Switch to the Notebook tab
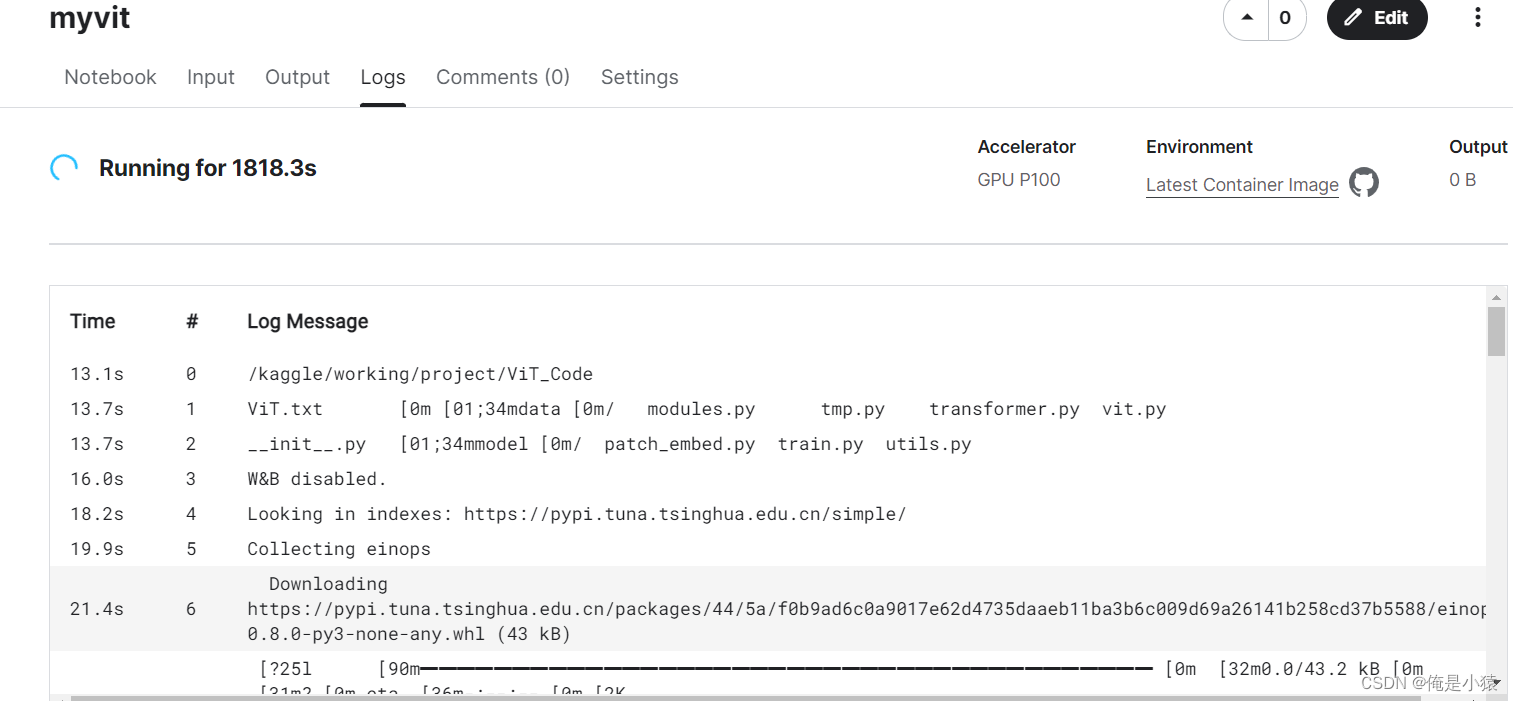The image size is (1513, 701). [x=110, y=77]
